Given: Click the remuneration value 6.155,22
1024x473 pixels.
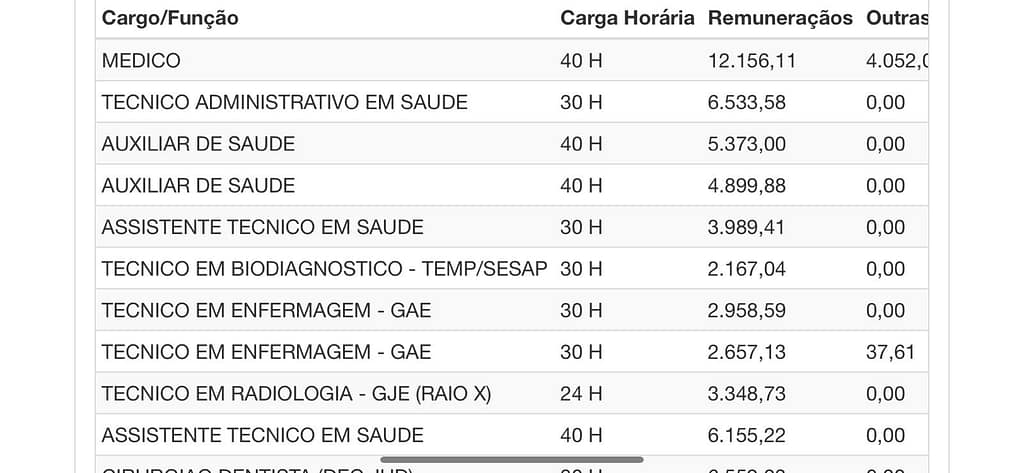Looking at the screenshot, I should click(746, 435).
